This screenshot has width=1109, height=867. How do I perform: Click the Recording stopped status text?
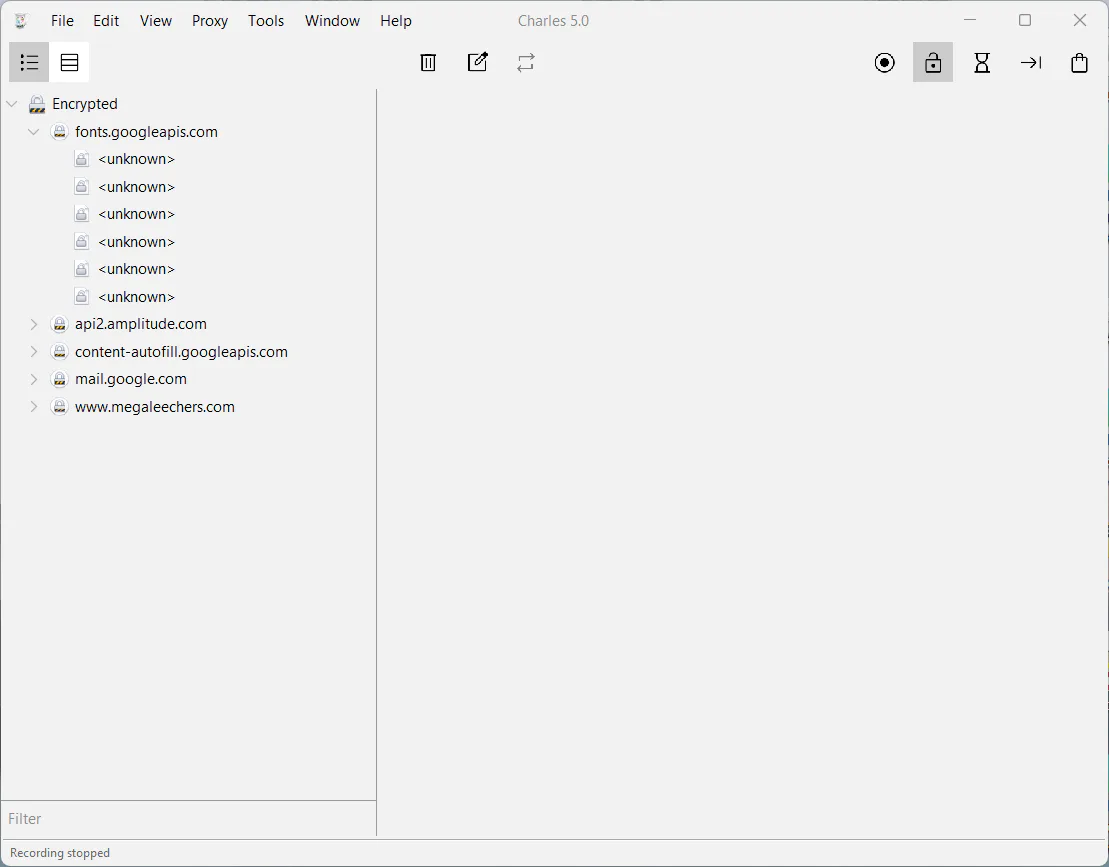coord(60,853)
